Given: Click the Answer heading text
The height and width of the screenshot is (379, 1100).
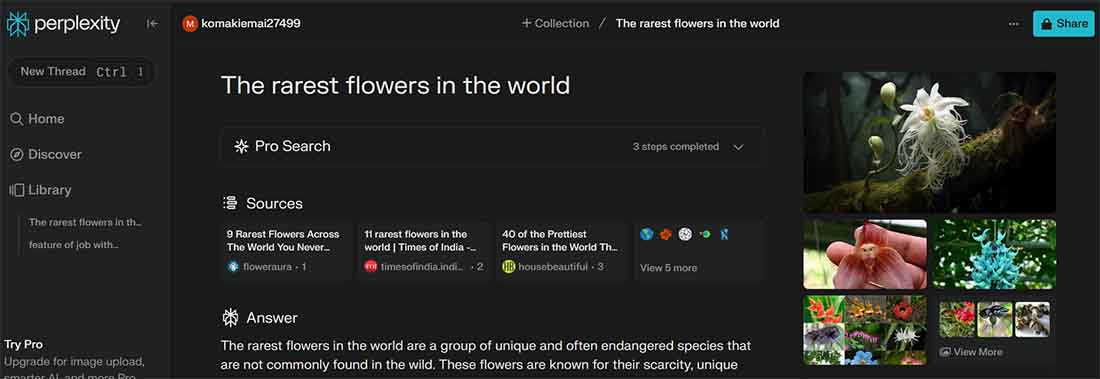Looking at the screenshot, I should pyautogui.click(x=271, y=318).
